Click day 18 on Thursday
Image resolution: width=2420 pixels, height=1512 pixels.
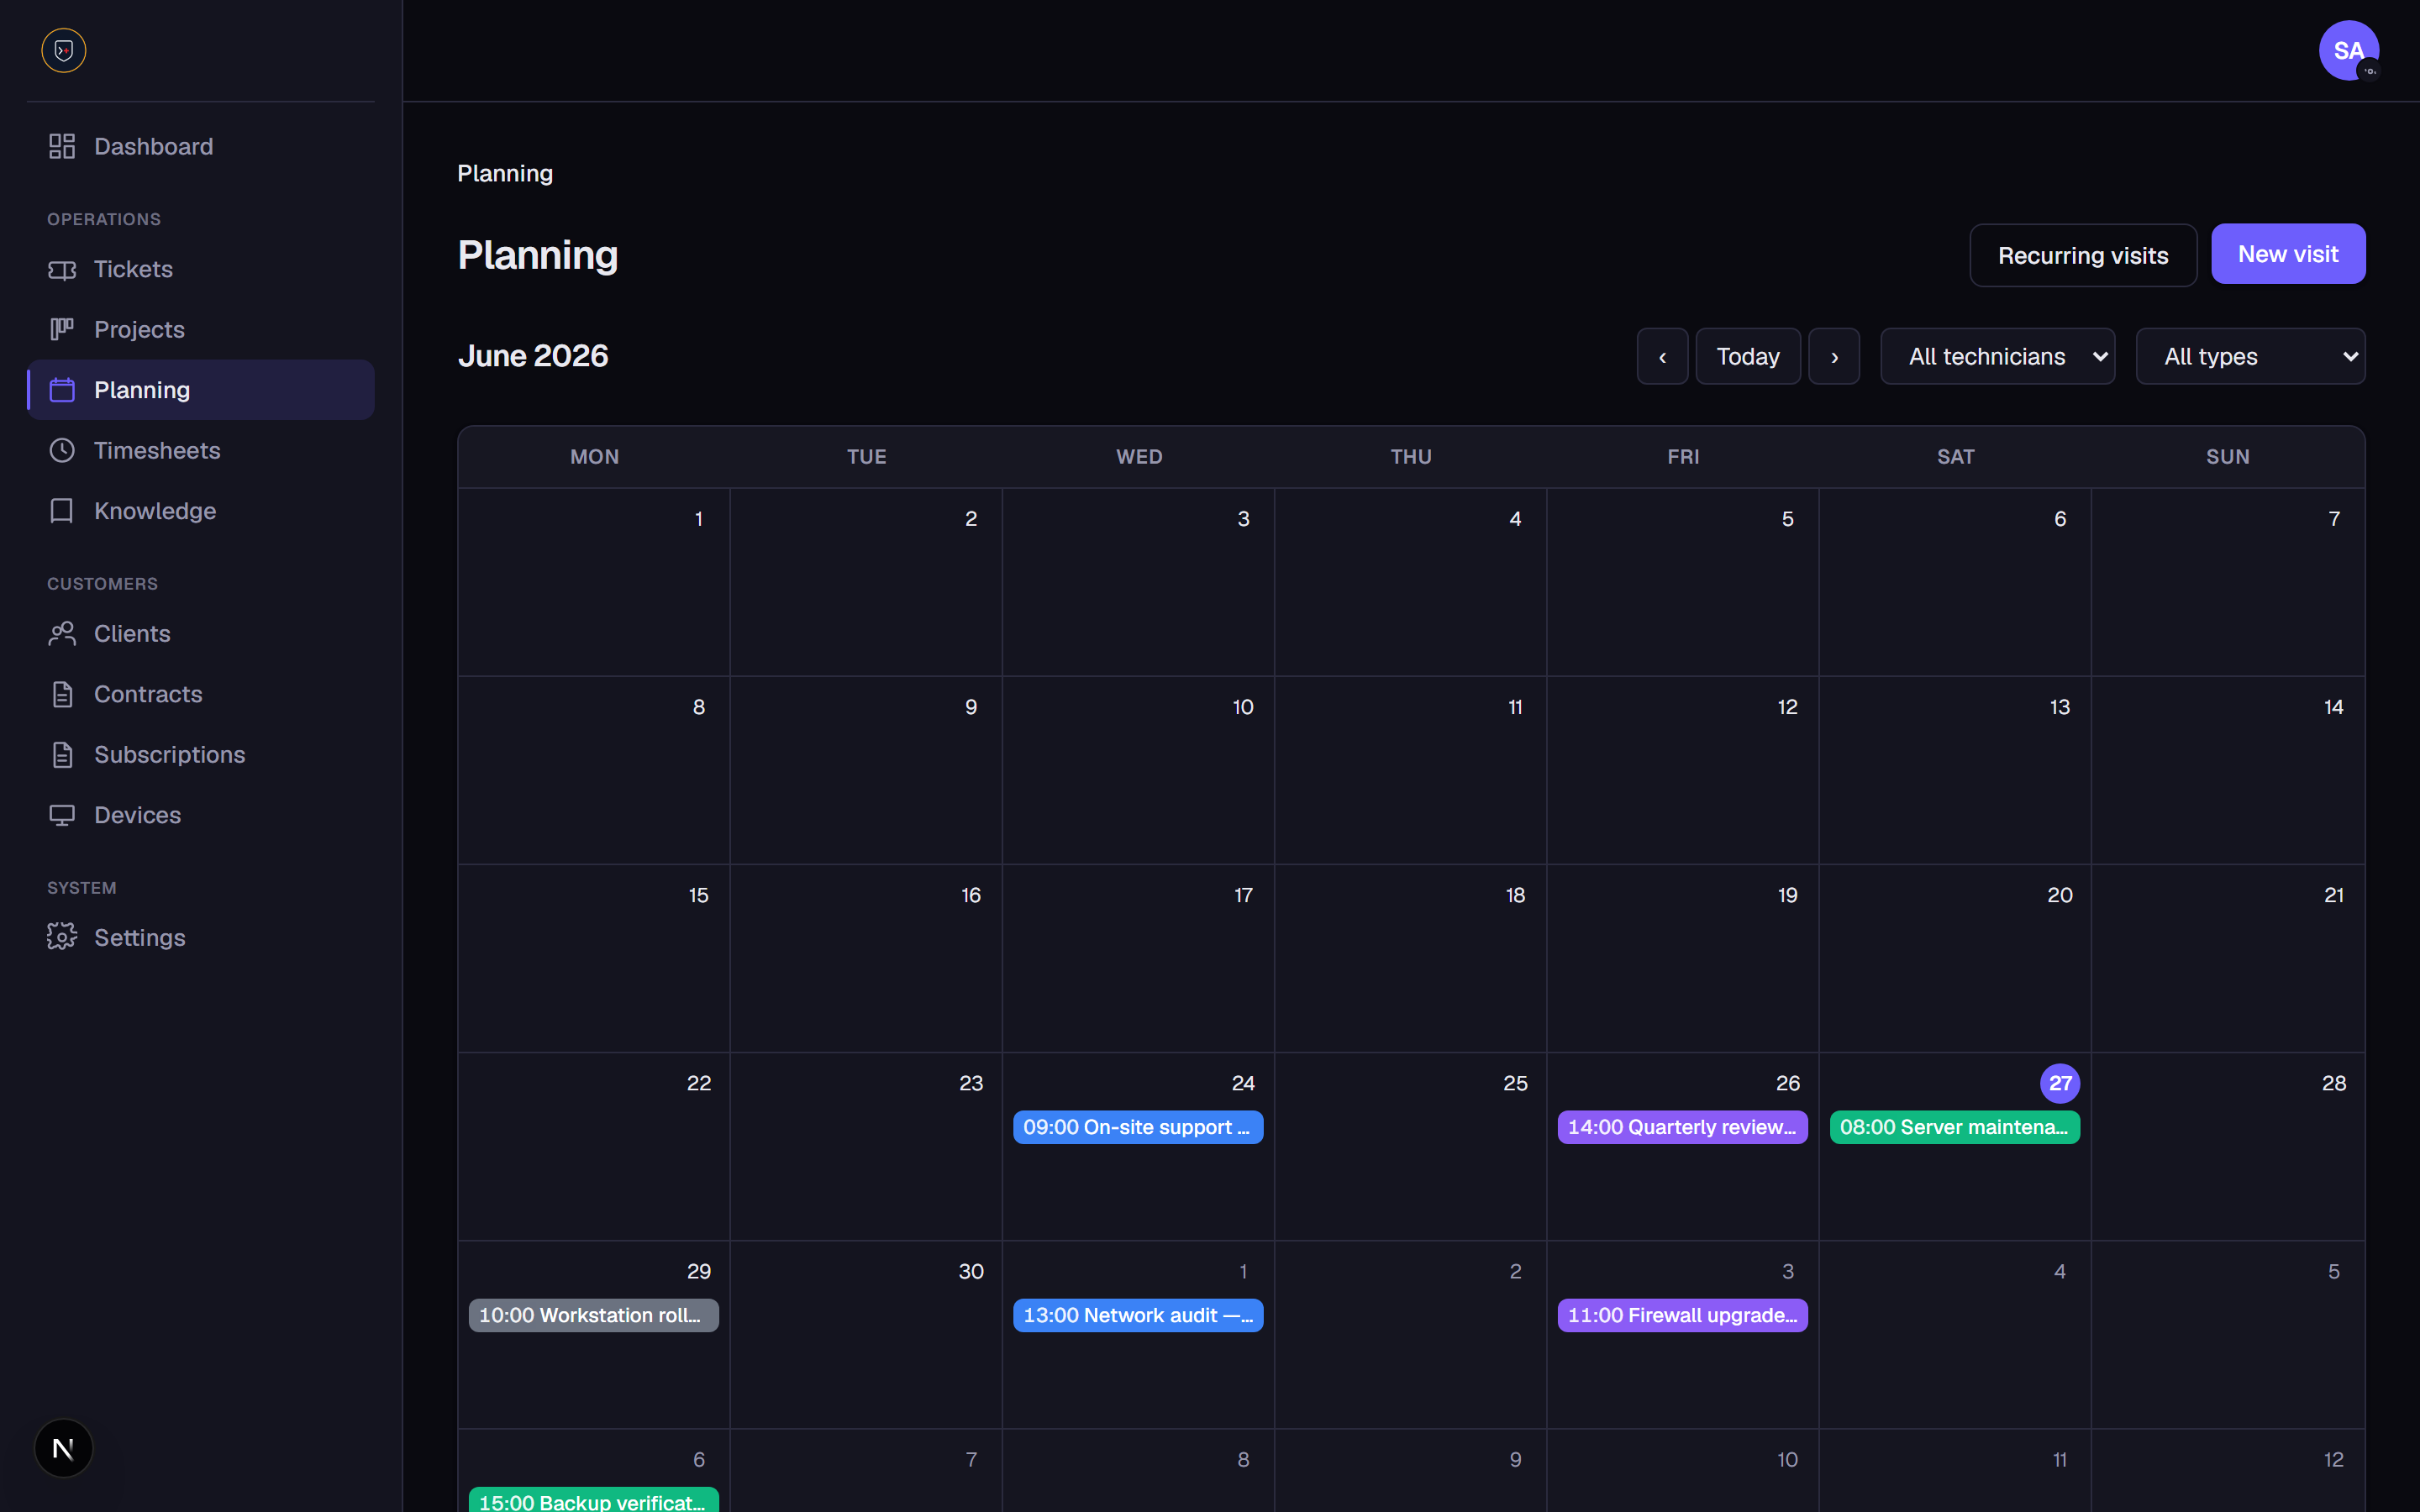[x=1515, y=895]
